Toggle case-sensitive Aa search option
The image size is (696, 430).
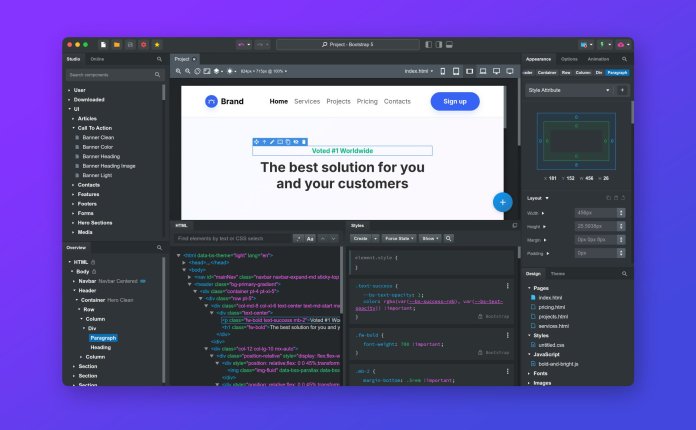click(x=310, y=238)
